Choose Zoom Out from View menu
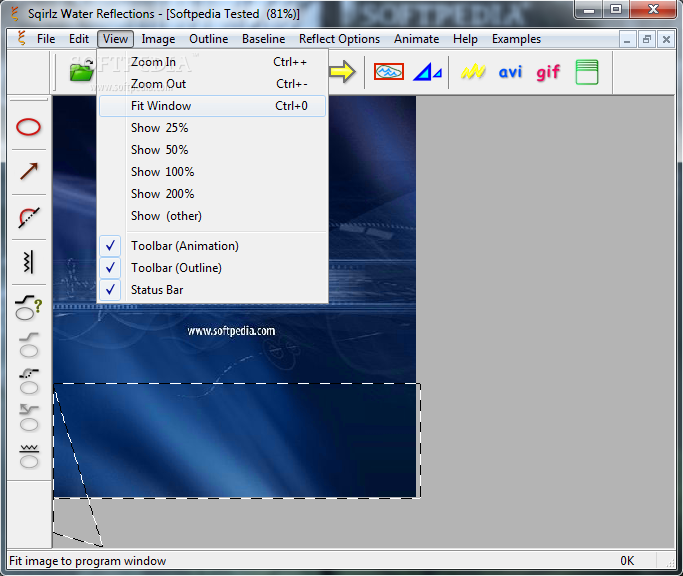Screen dimensions: 683x576 (213, 84)
